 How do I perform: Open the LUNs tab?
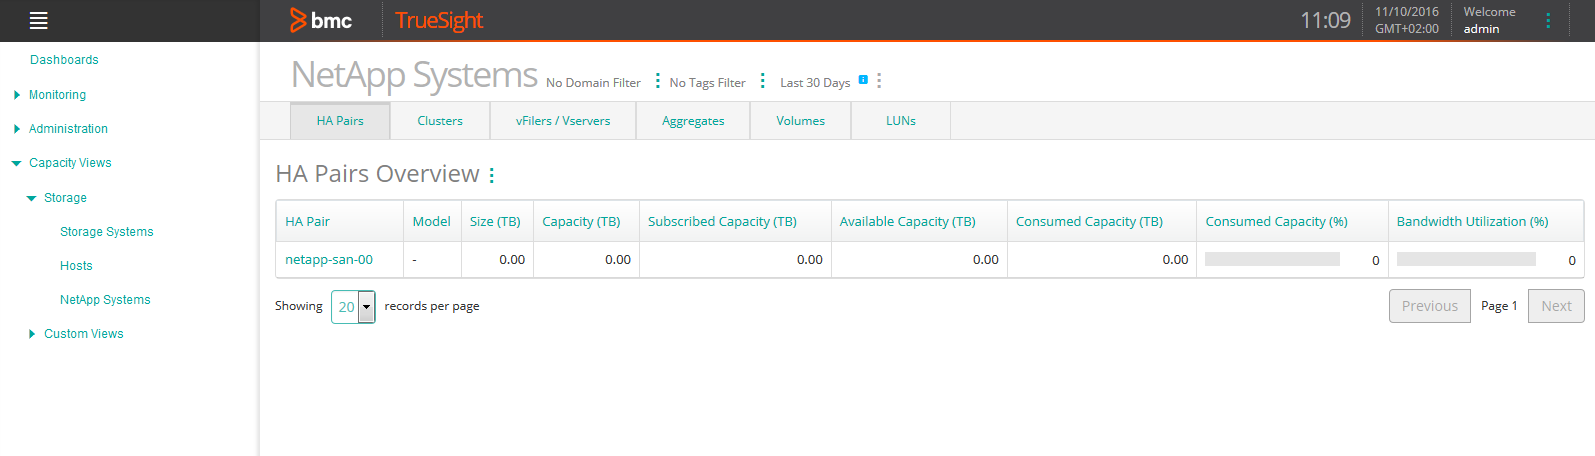point(901,121)
